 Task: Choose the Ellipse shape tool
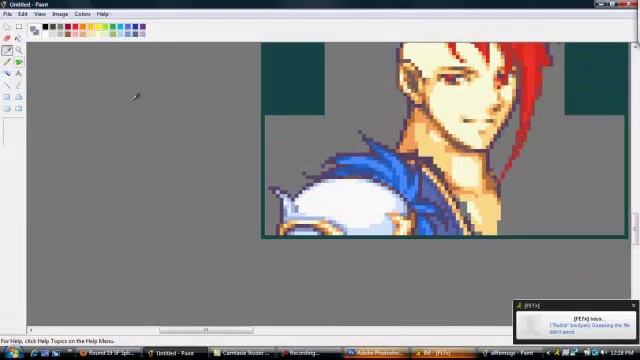pyautogui.click(x=7, y=109)
